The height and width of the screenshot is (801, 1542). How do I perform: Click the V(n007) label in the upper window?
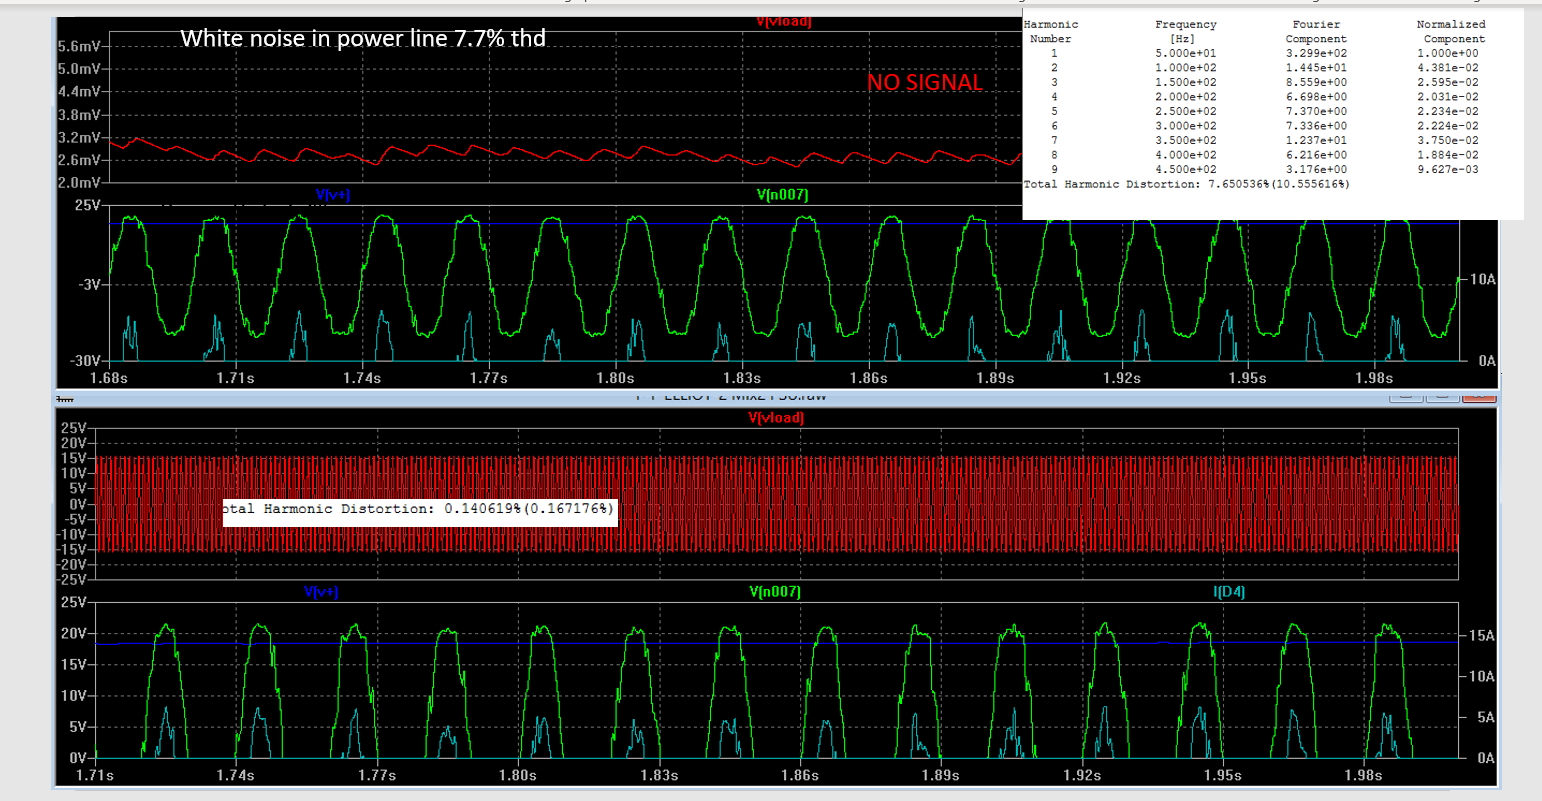782,195
